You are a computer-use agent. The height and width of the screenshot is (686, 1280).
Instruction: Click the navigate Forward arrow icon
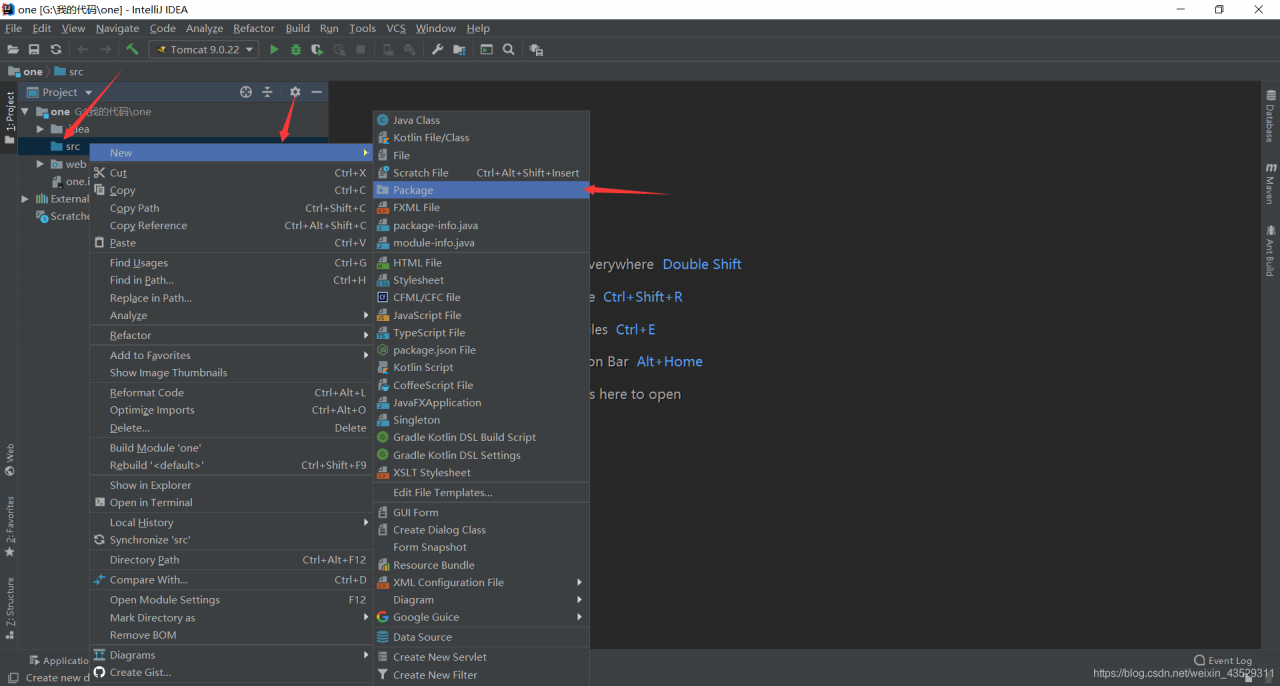point(105,49)
